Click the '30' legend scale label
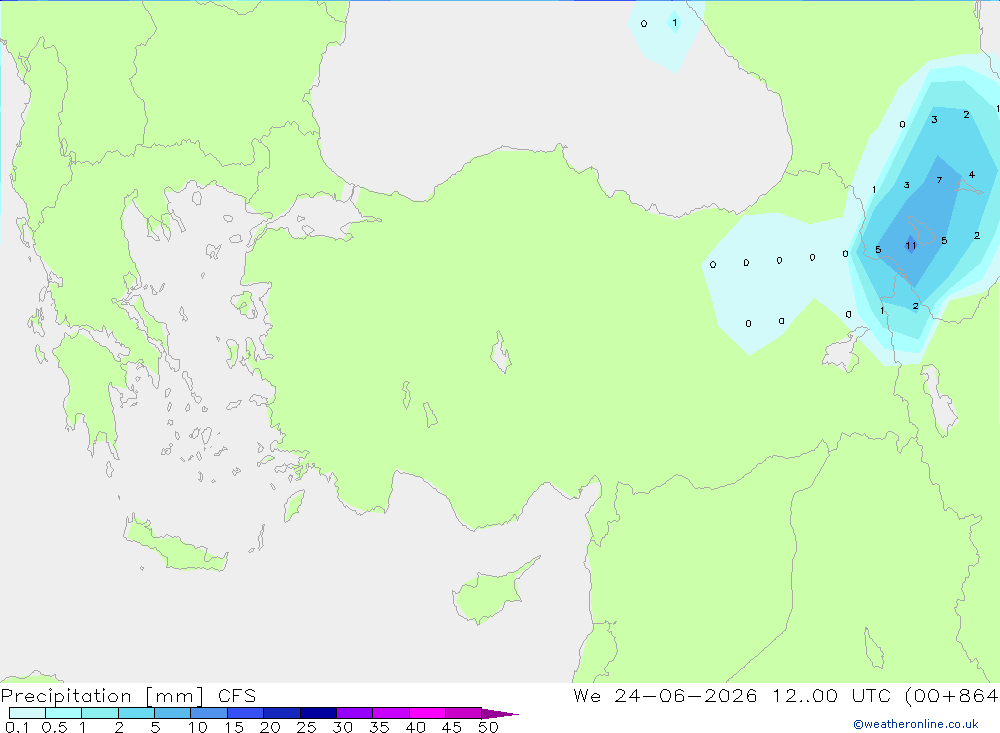Screen dimensions: 1000x733 click(343, 727)
